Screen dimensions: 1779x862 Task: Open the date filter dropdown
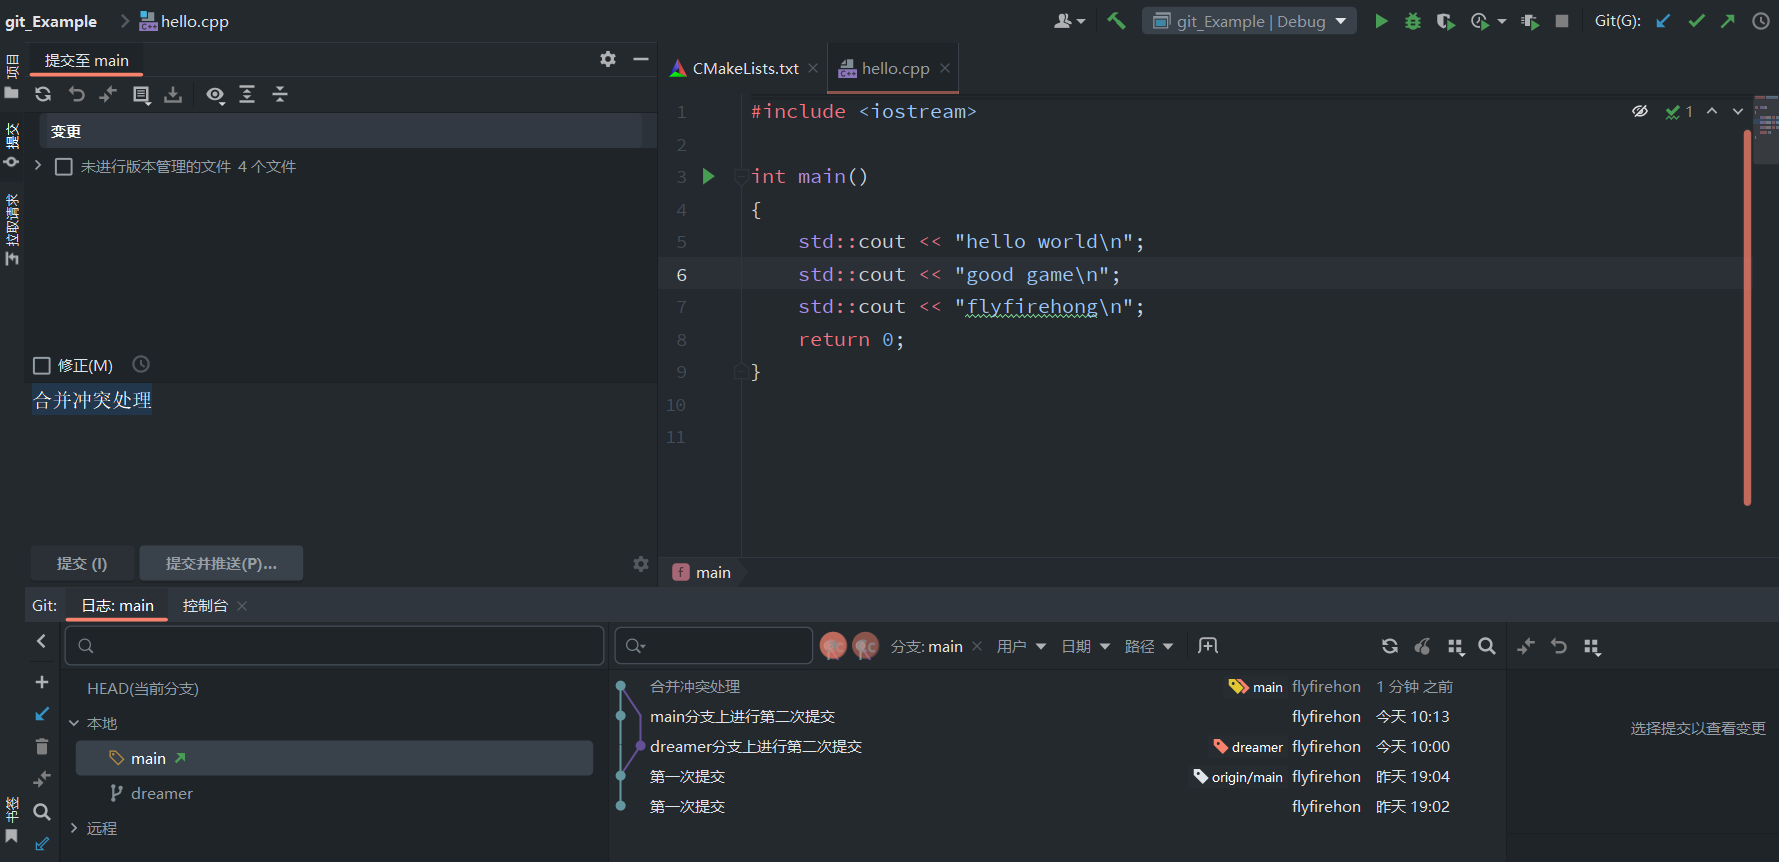pos(1085,646)
